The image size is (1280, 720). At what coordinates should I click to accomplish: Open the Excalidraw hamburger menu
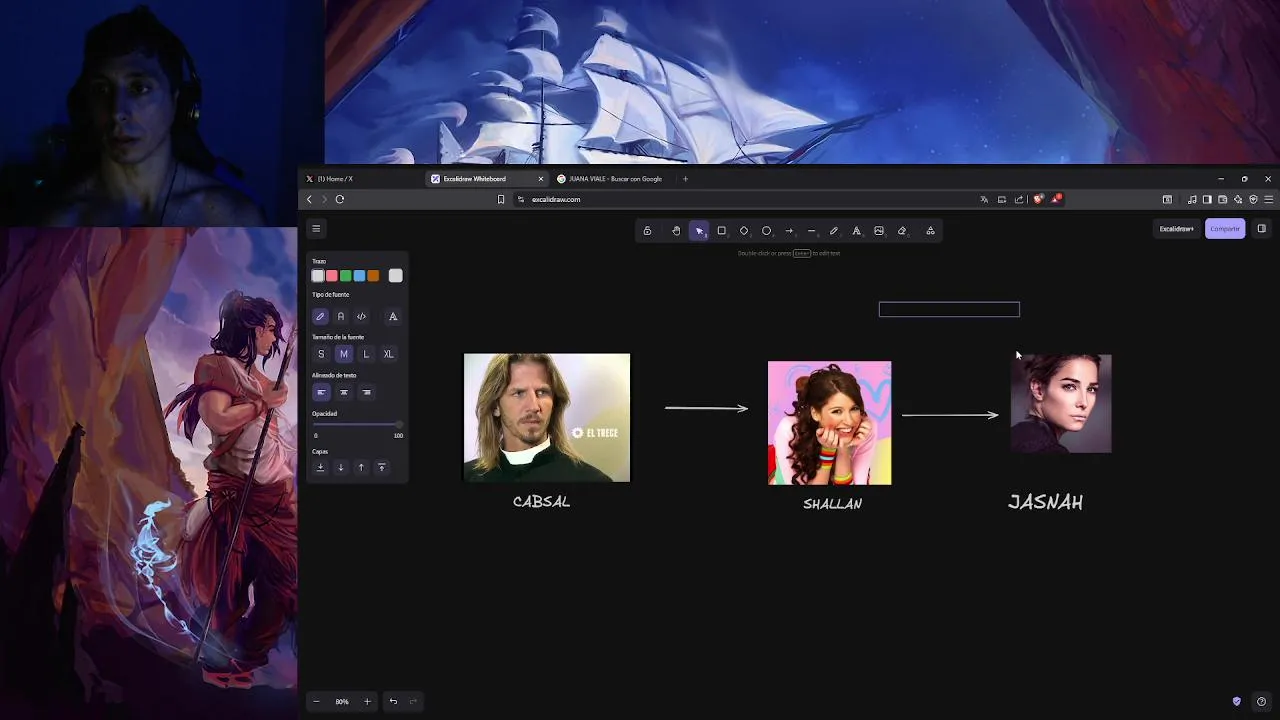click(x=316, y=229)
